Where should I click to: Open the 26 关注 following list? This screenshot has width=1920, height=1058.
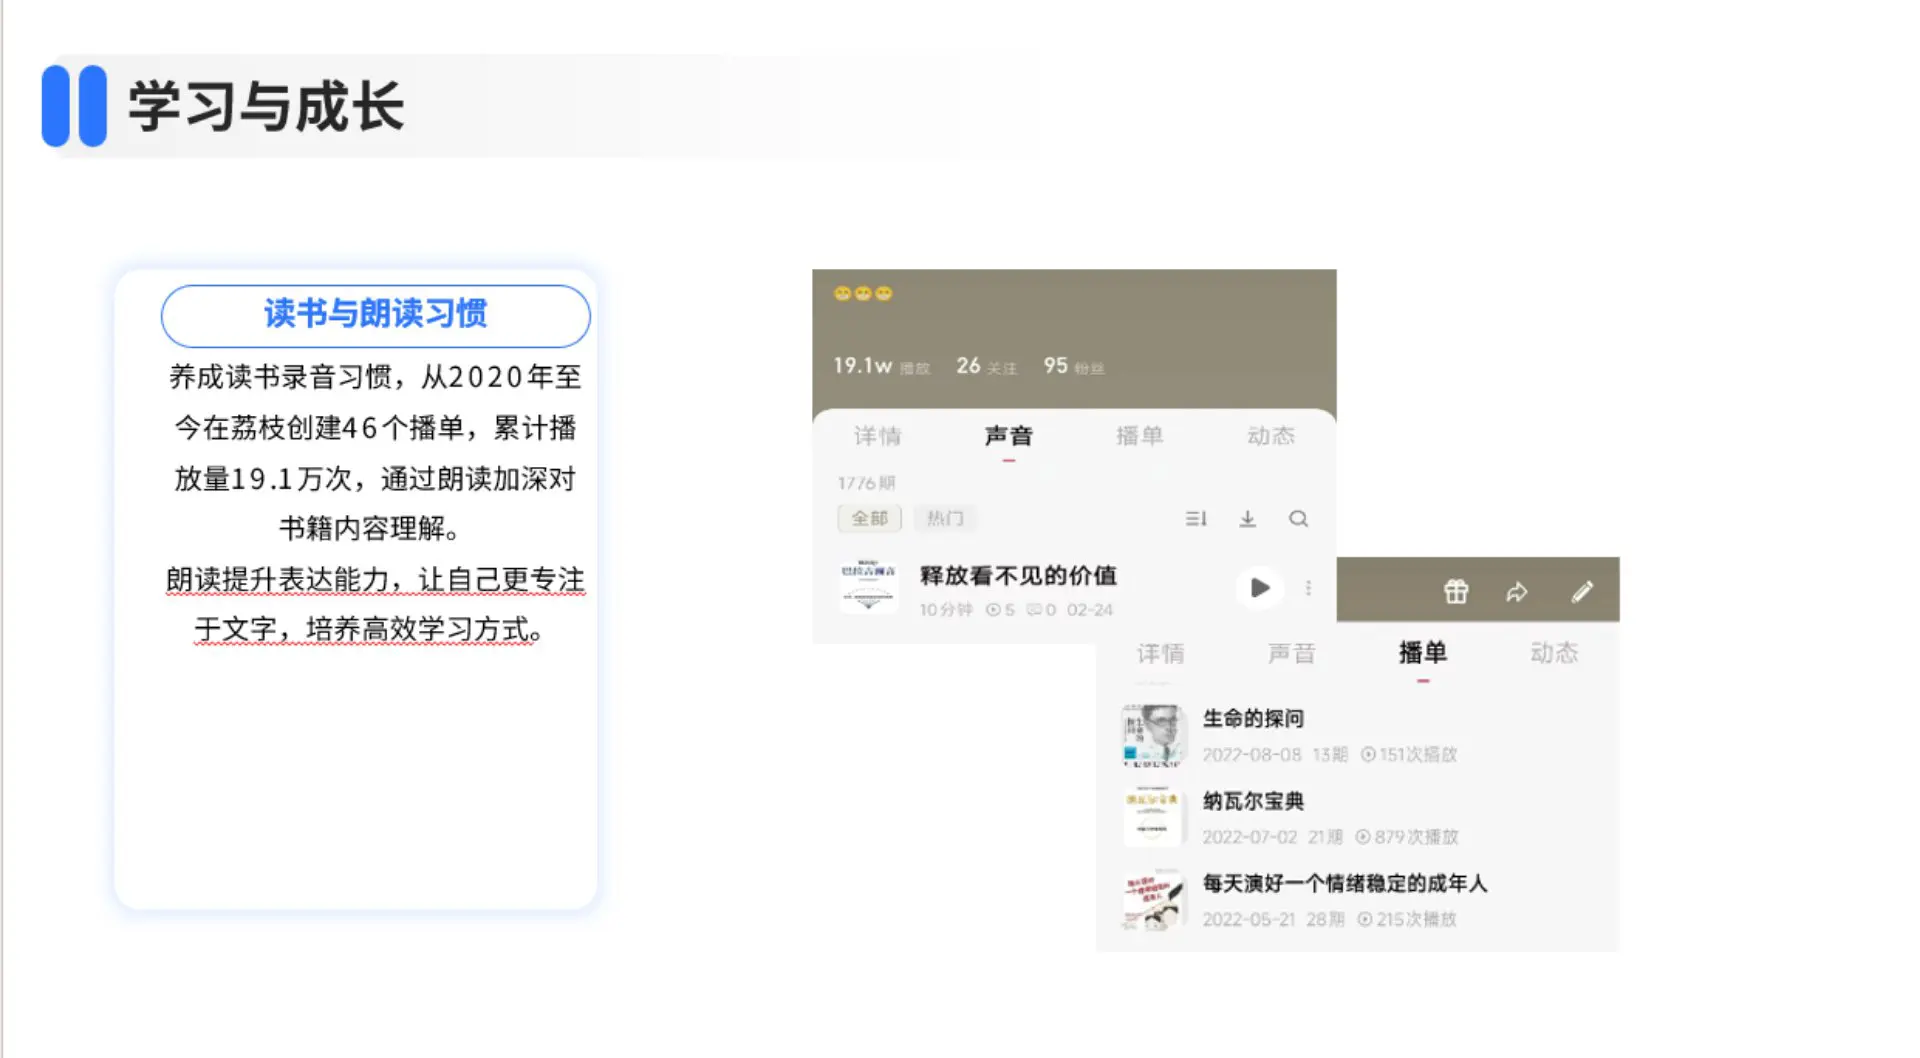(988, 366)
